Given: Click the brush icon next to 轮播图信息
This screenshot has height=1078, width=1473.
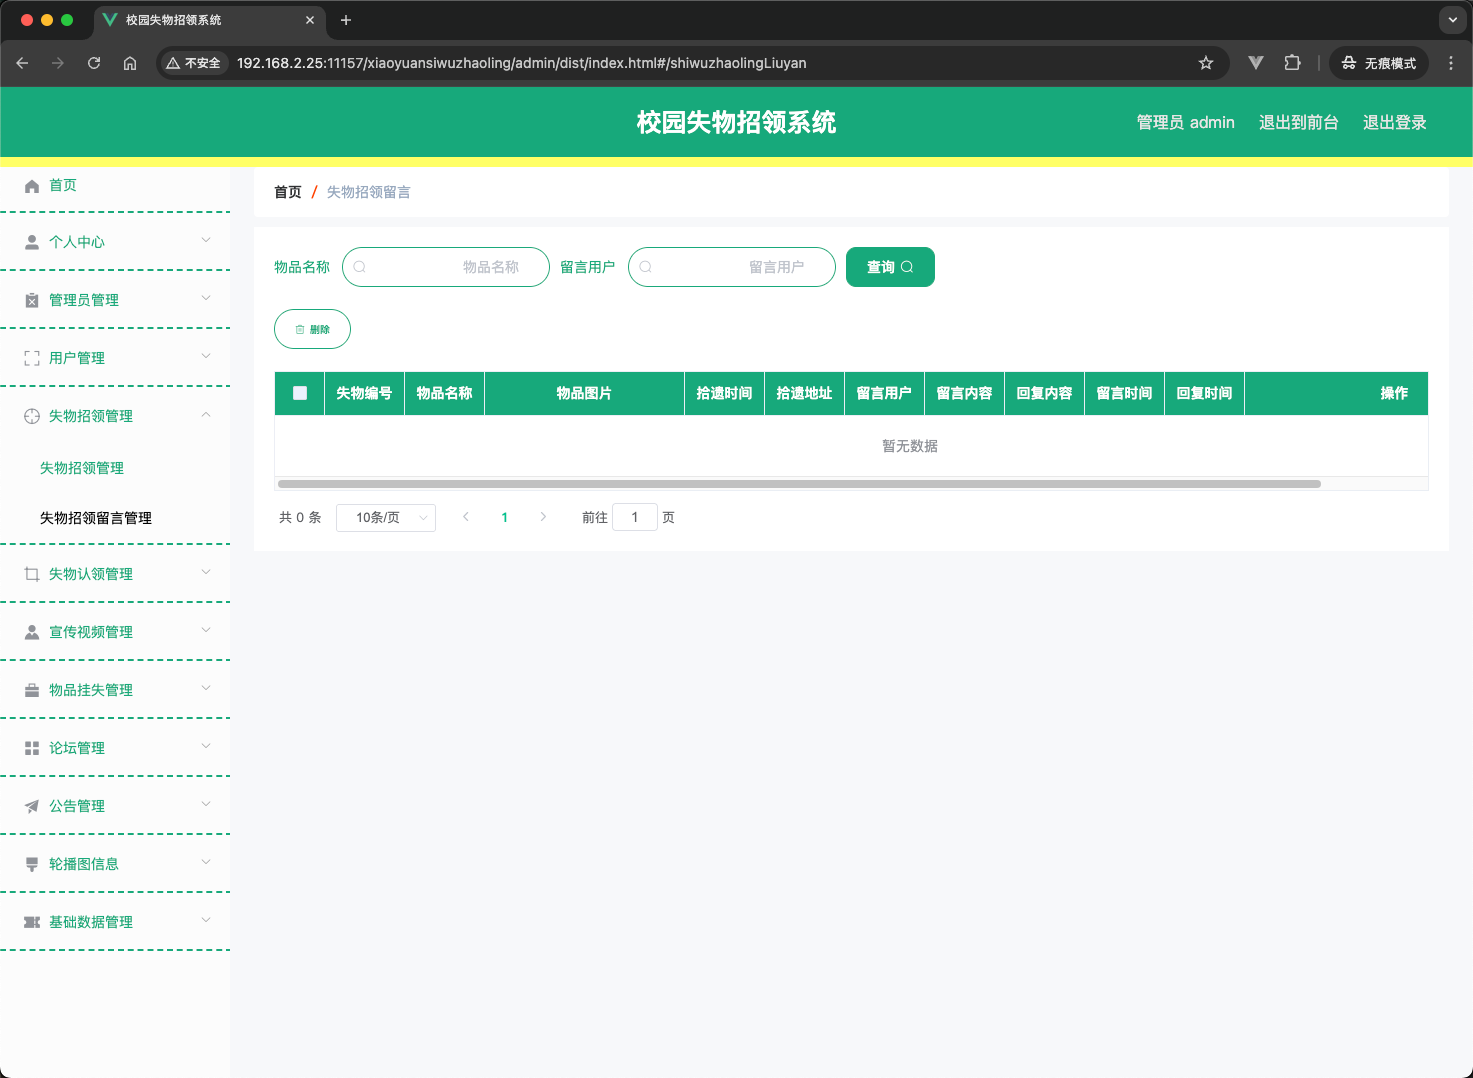Looking at the screenshot, I should 32,864.
